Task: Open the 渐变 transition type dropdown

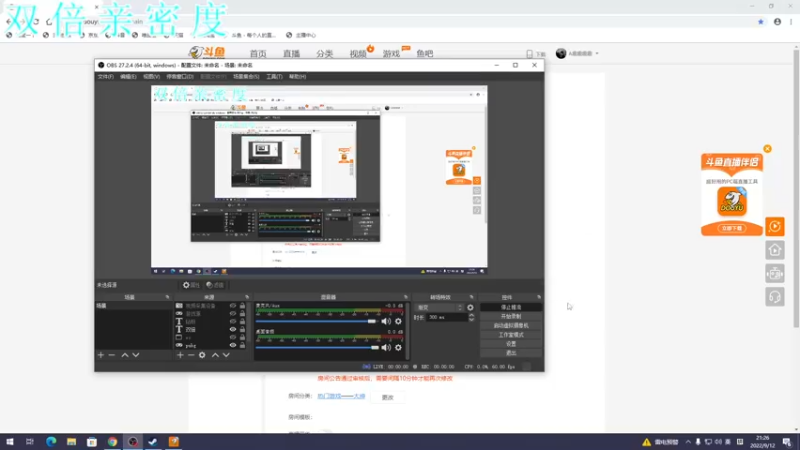Action: coord(439,308)
